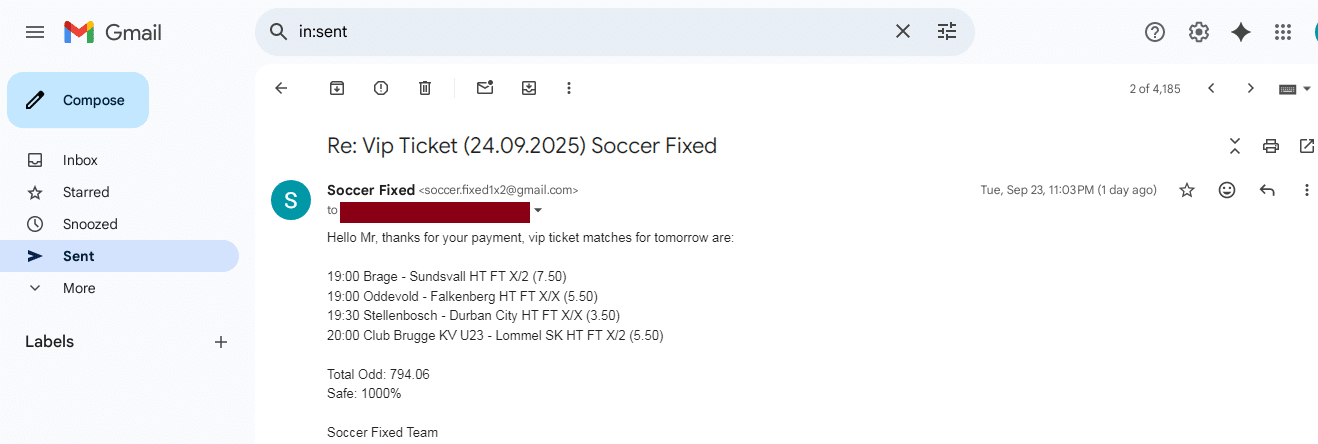The height and width of the screenshot is (444, 1318).
Task: Click the search field containing in:sent
Action: click(590, 32)
